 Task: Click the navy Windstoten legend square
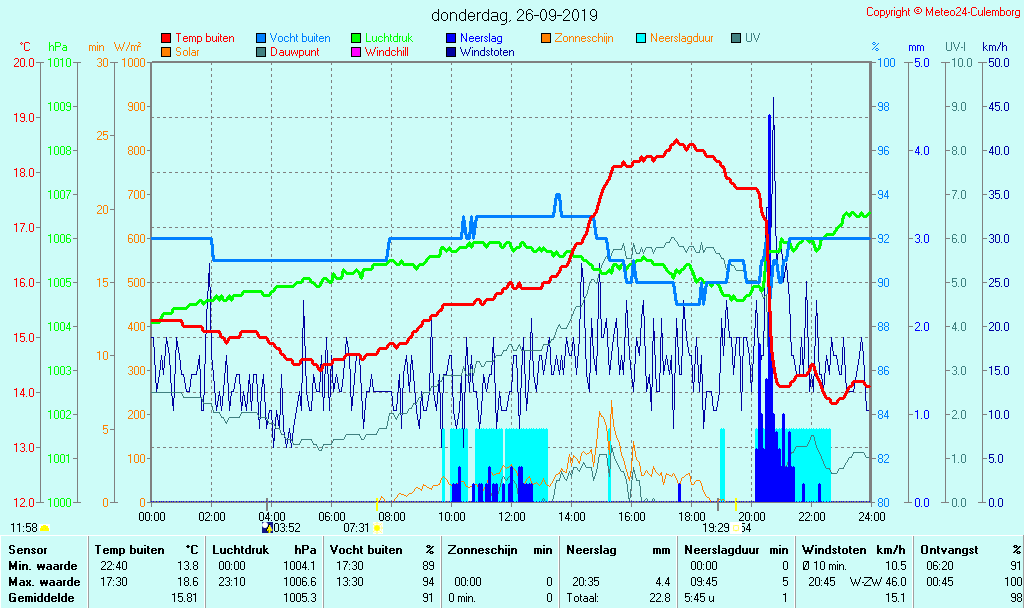[x=451, y=52]
